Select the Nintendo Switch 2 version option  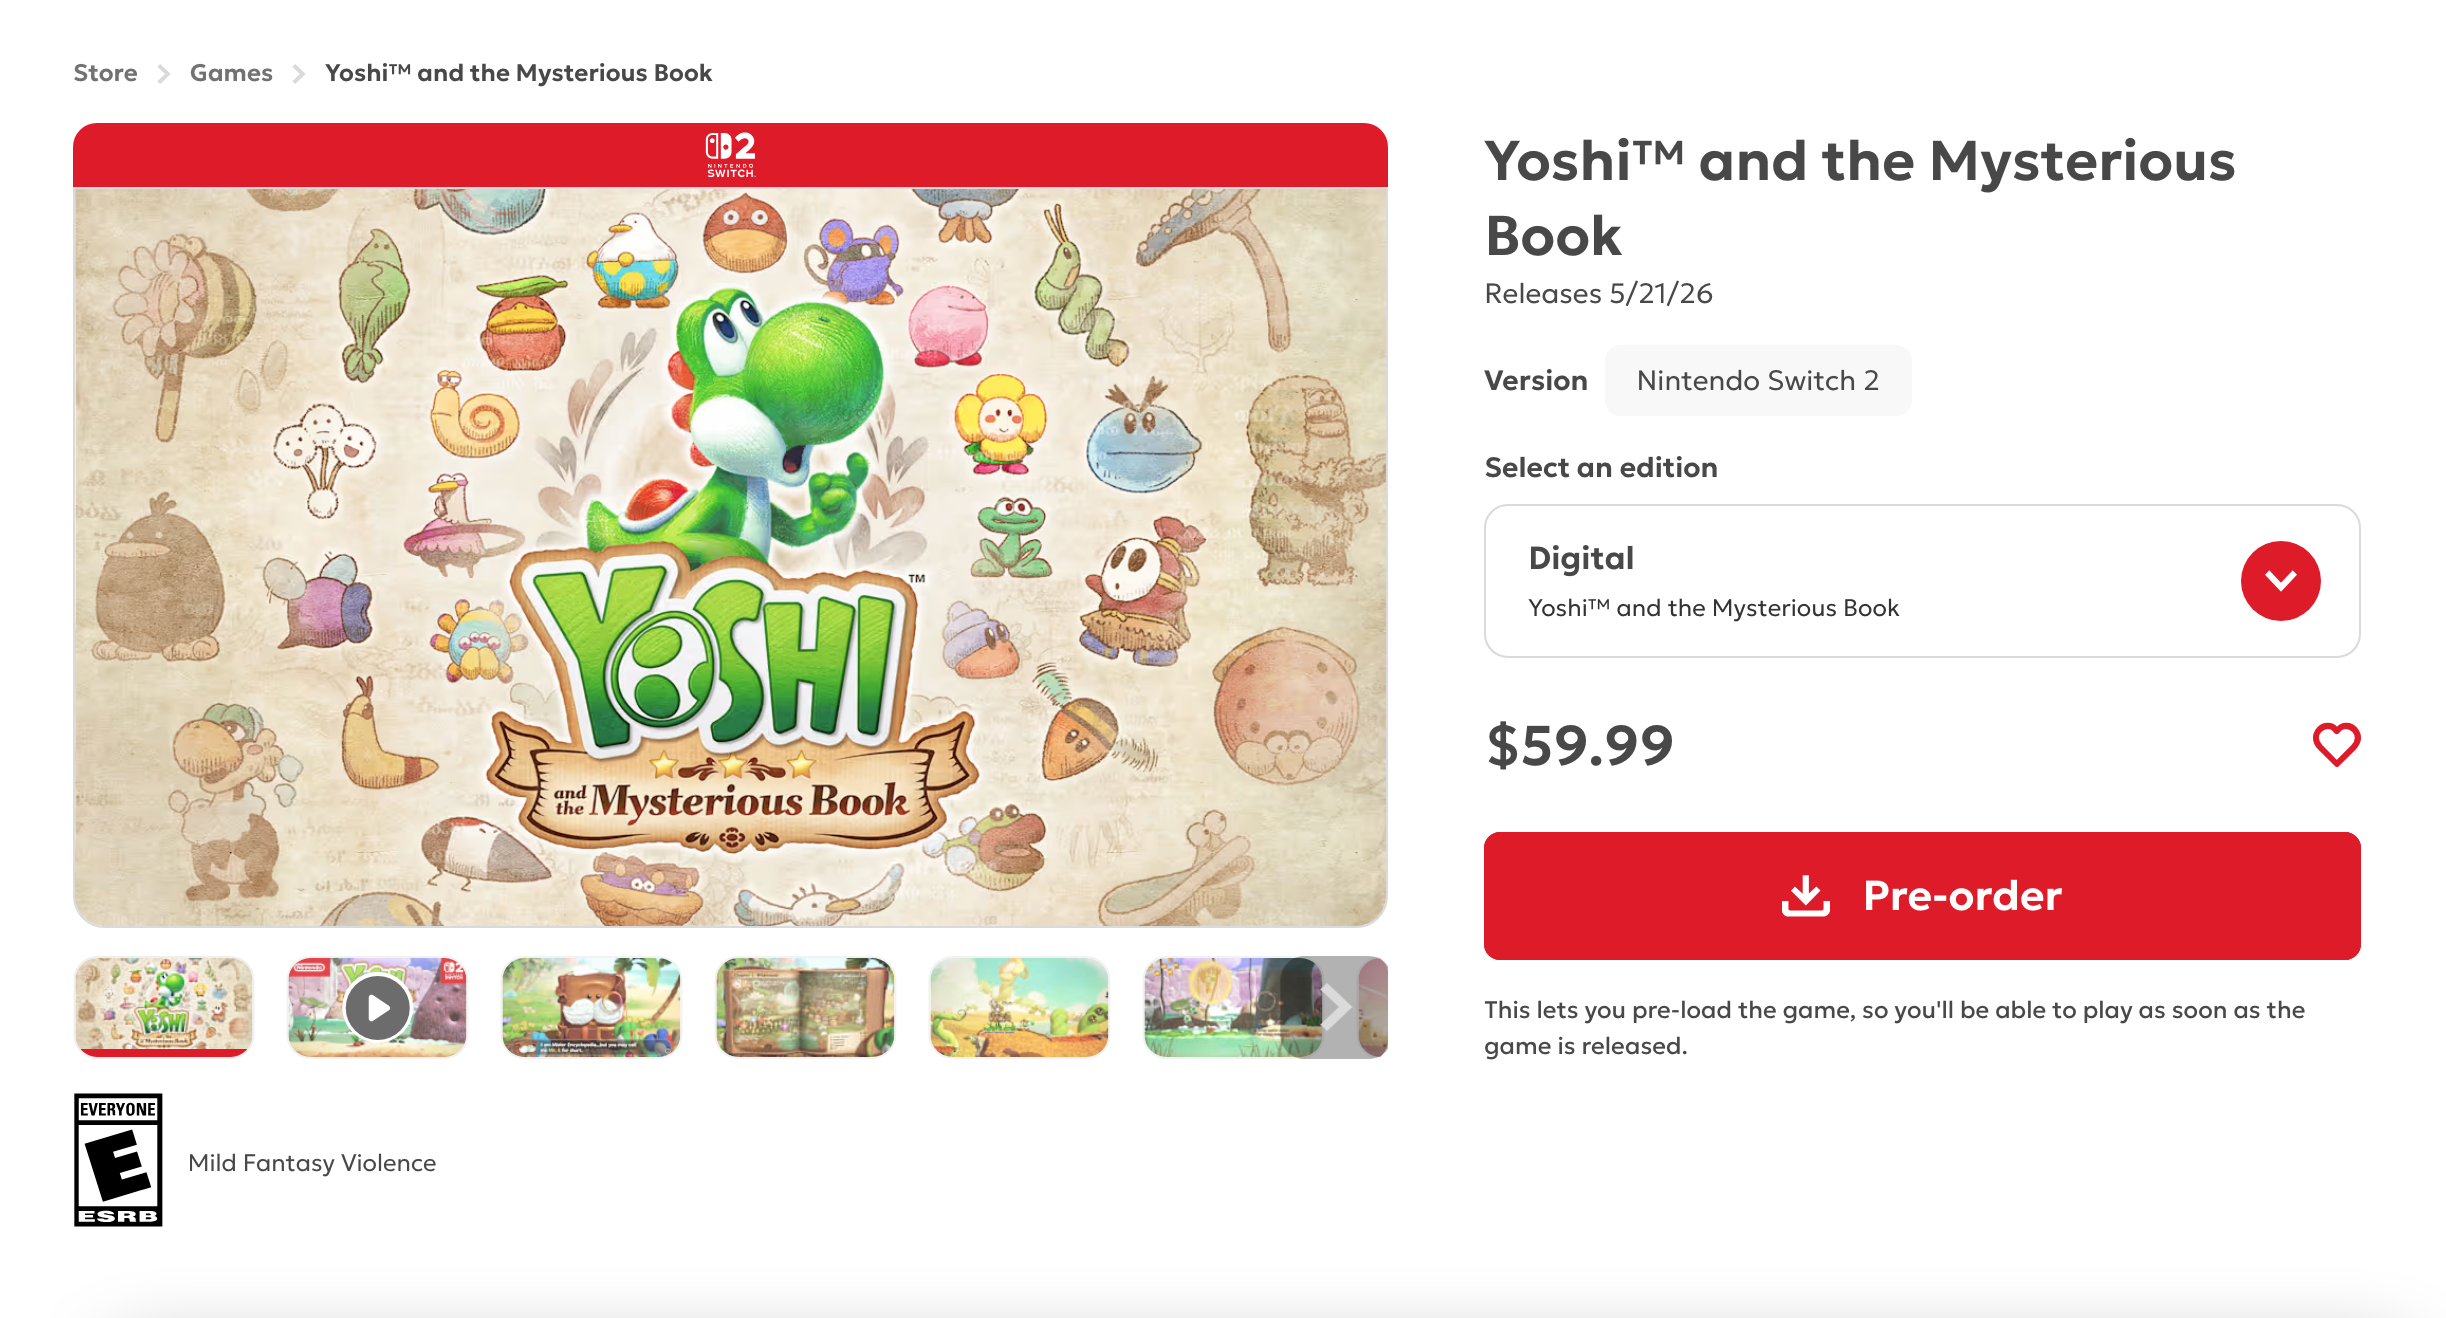(x=1757, y=380)
